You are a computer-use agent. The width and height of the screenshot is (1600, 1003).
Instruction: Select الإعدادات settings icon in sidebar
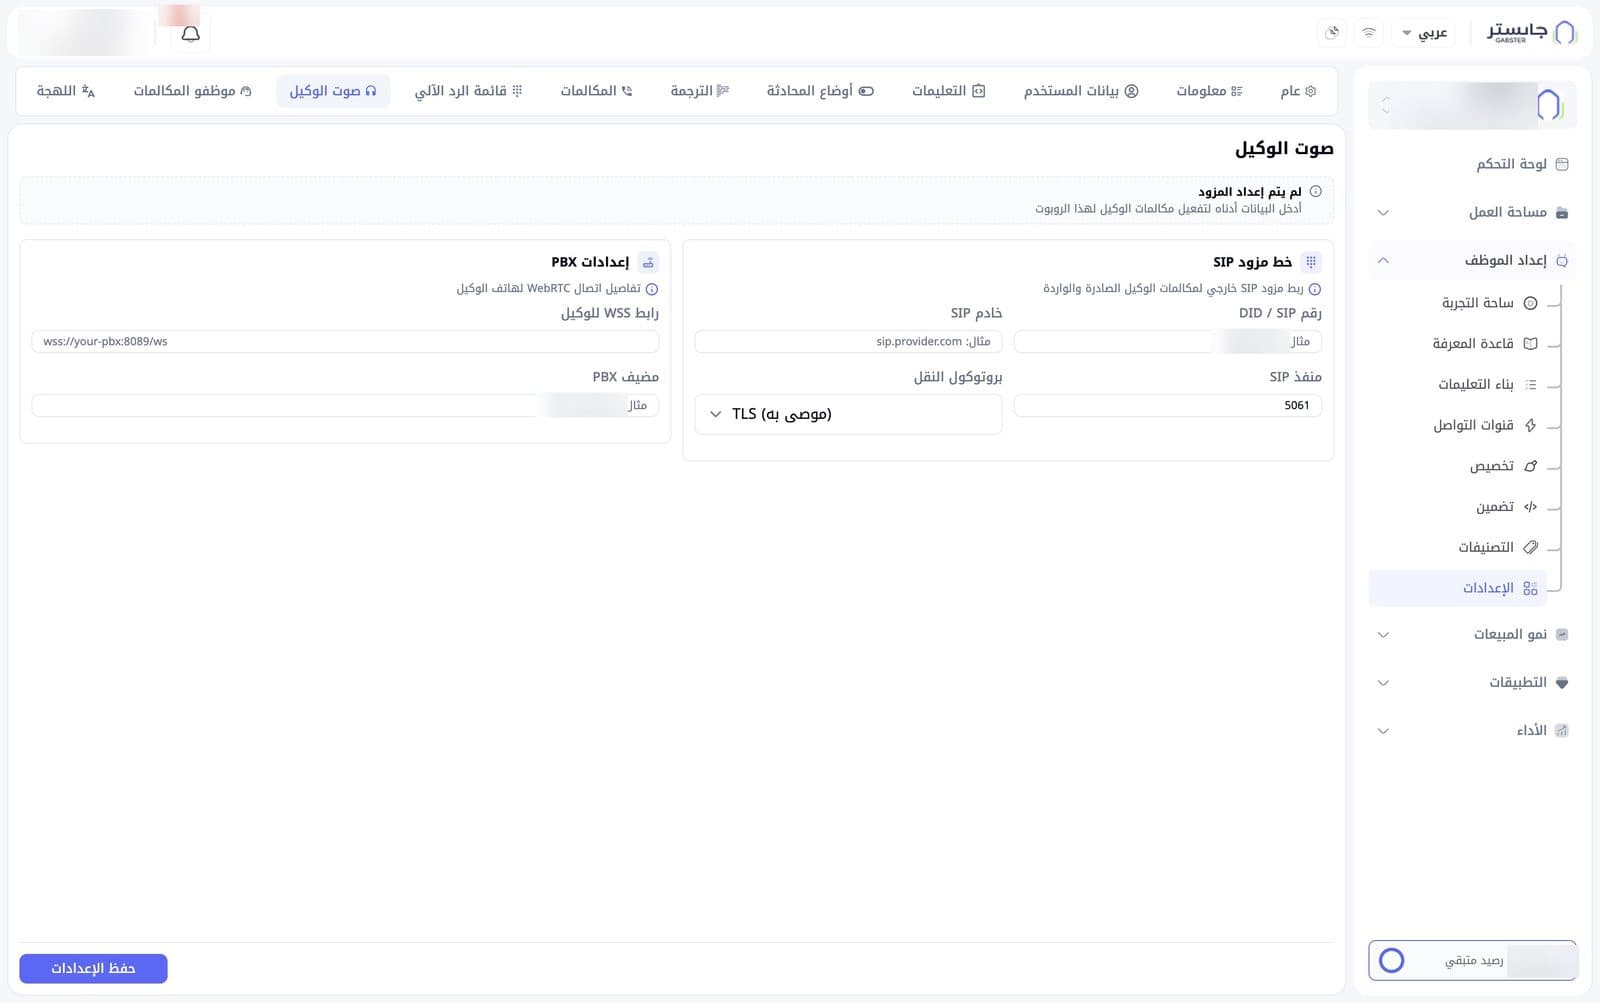pos(1530,588)
